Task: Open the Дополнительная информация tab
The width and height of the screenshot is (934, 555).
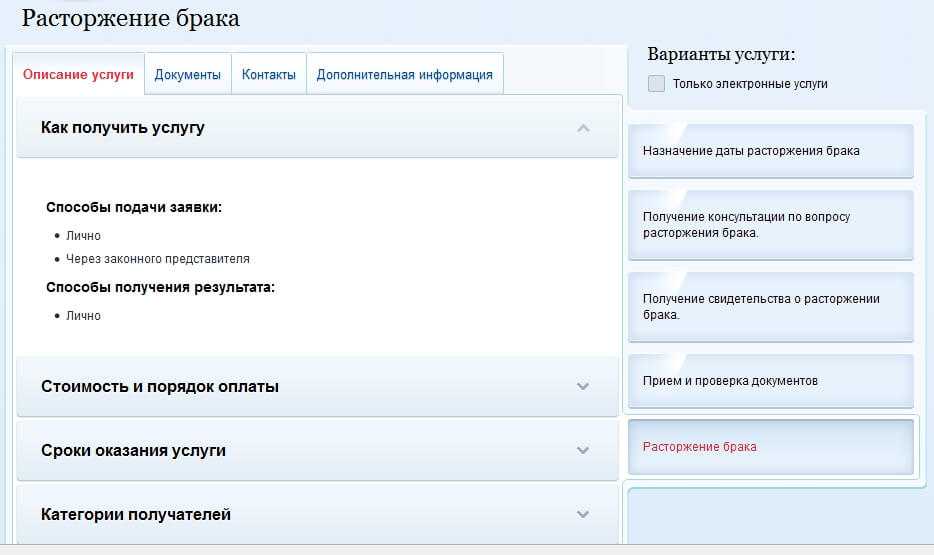Action: click(x=404, y=74)
